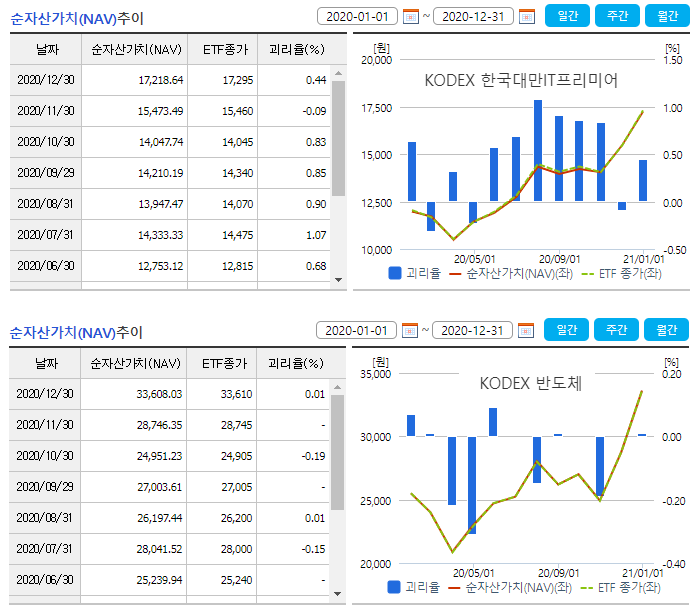Edit the 2020-12-31 end date in top panel
The image size is (696, 608).
tap(473, 16)
